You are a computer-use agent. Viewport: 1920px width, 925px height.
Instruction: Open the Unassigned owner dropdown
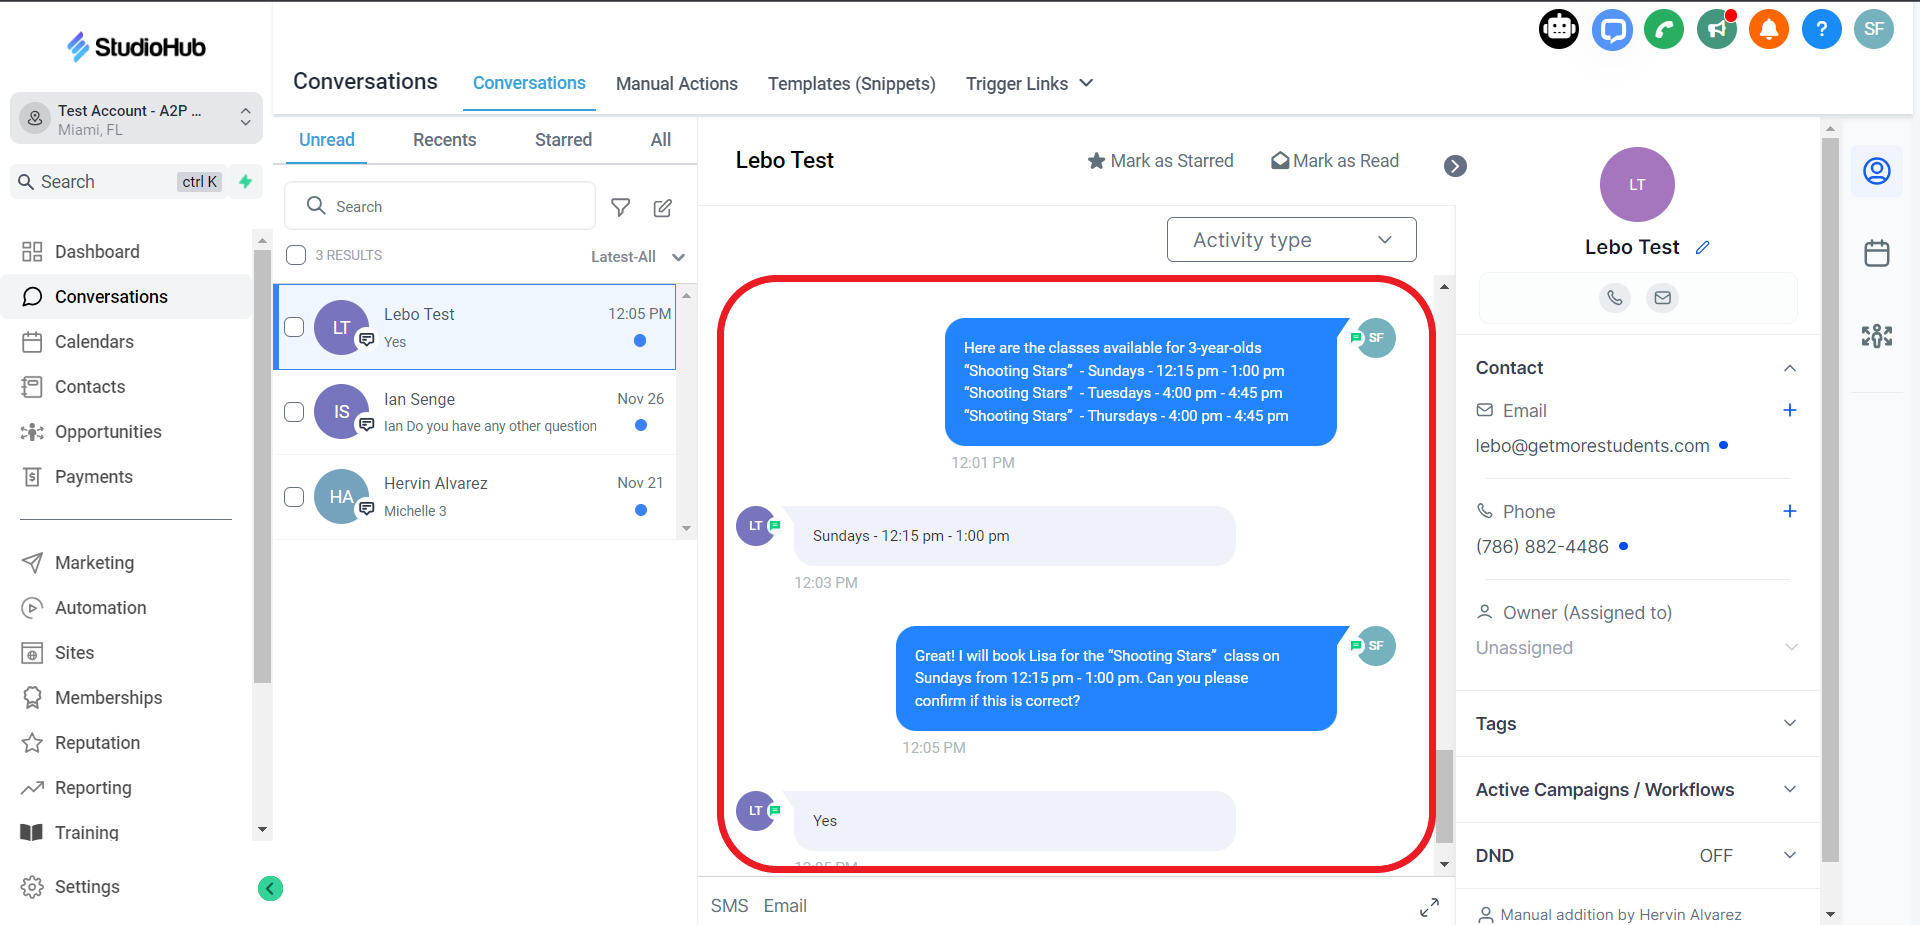(1637, 648)
